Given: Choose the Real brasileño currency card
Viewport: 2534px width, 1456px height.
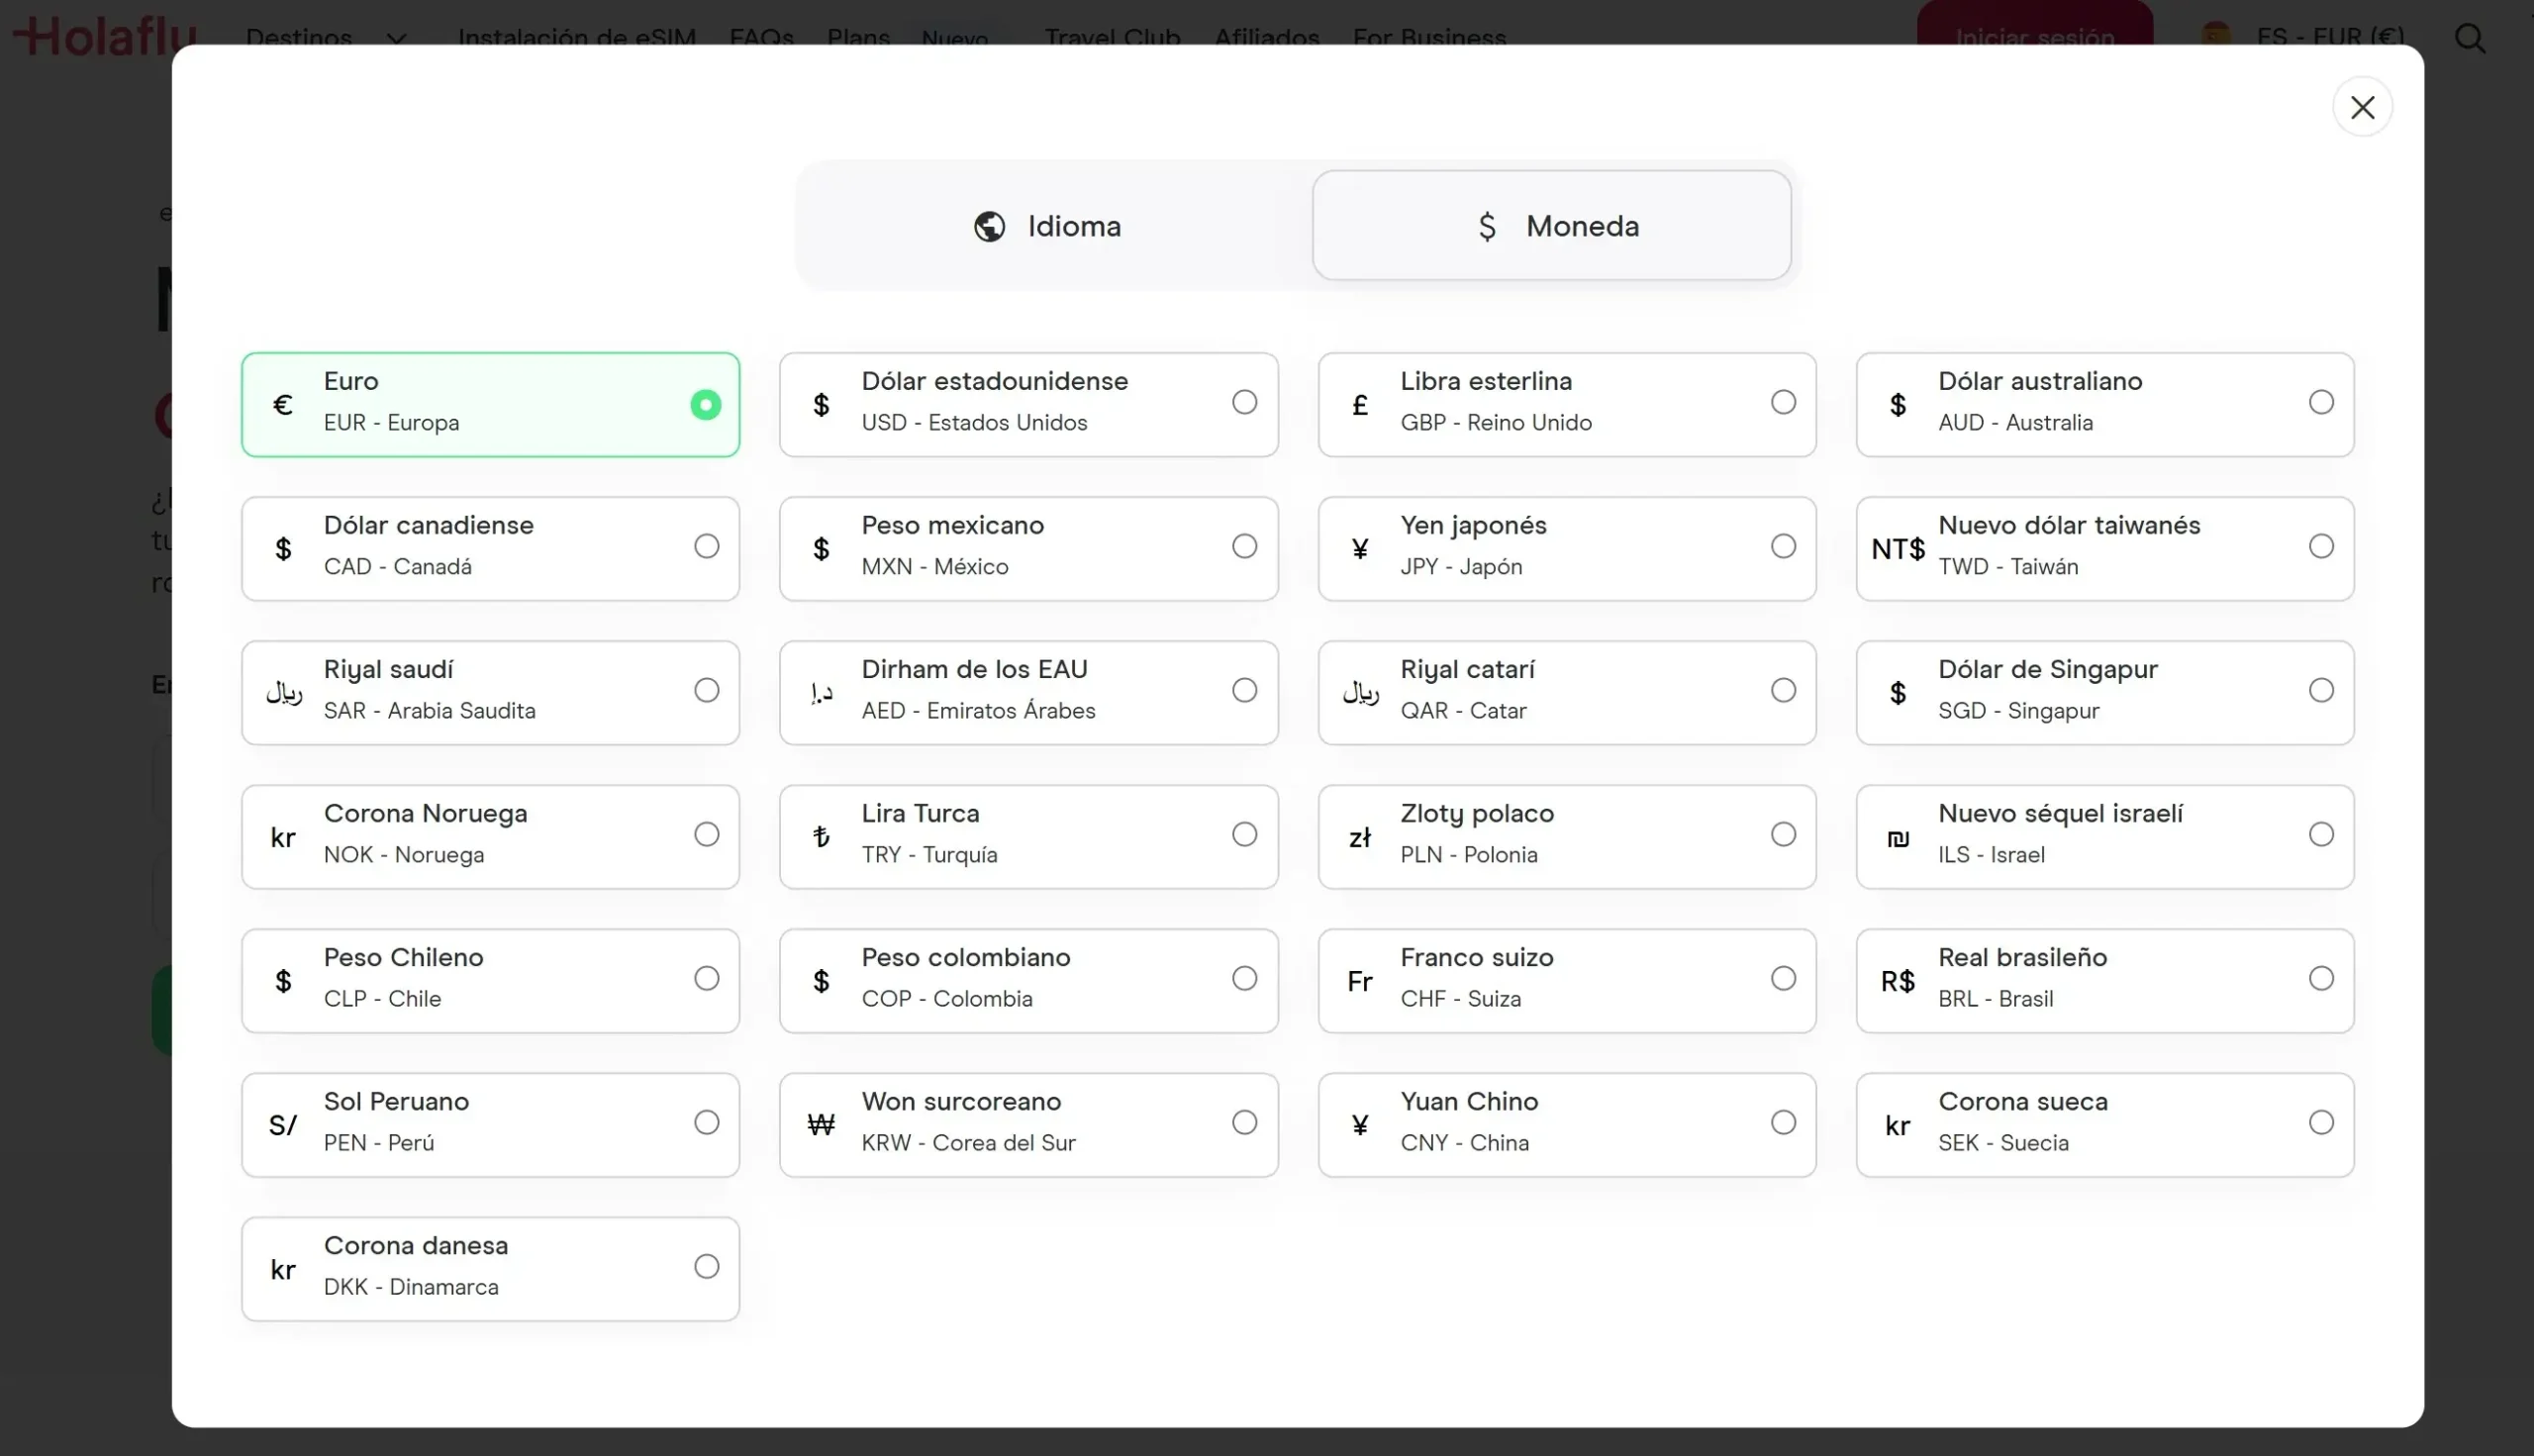Looking at the screenshot, I should 2104,981.
